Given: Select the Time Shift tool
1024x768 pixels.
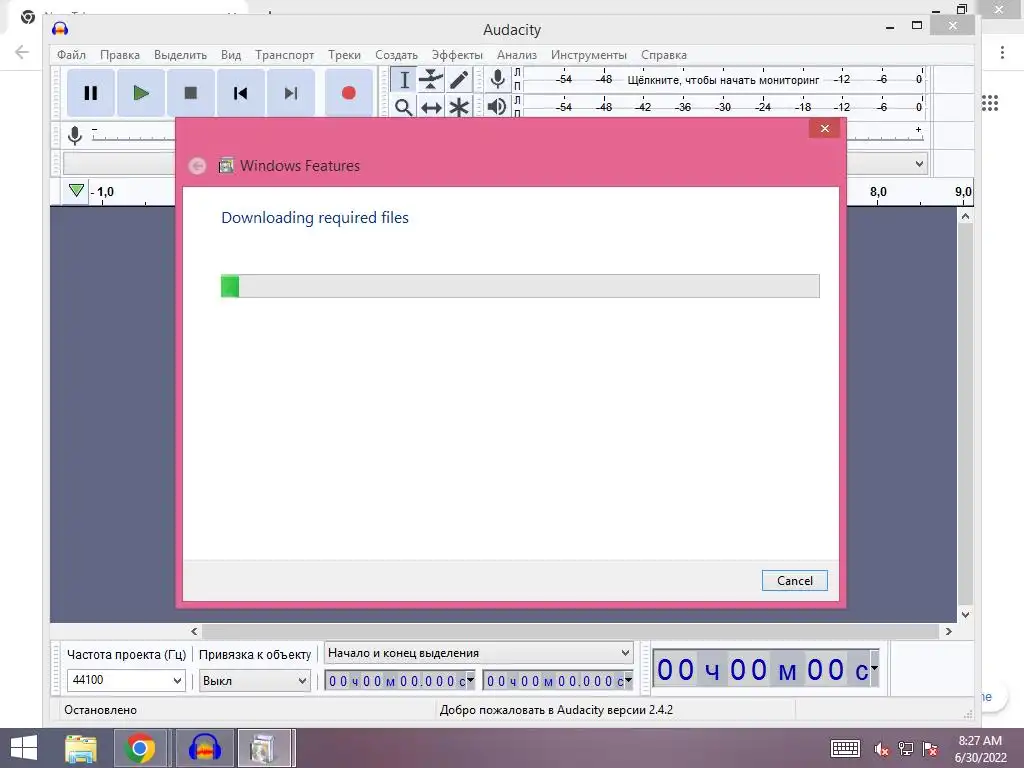Looking at the screenshot, I should 431,106.
